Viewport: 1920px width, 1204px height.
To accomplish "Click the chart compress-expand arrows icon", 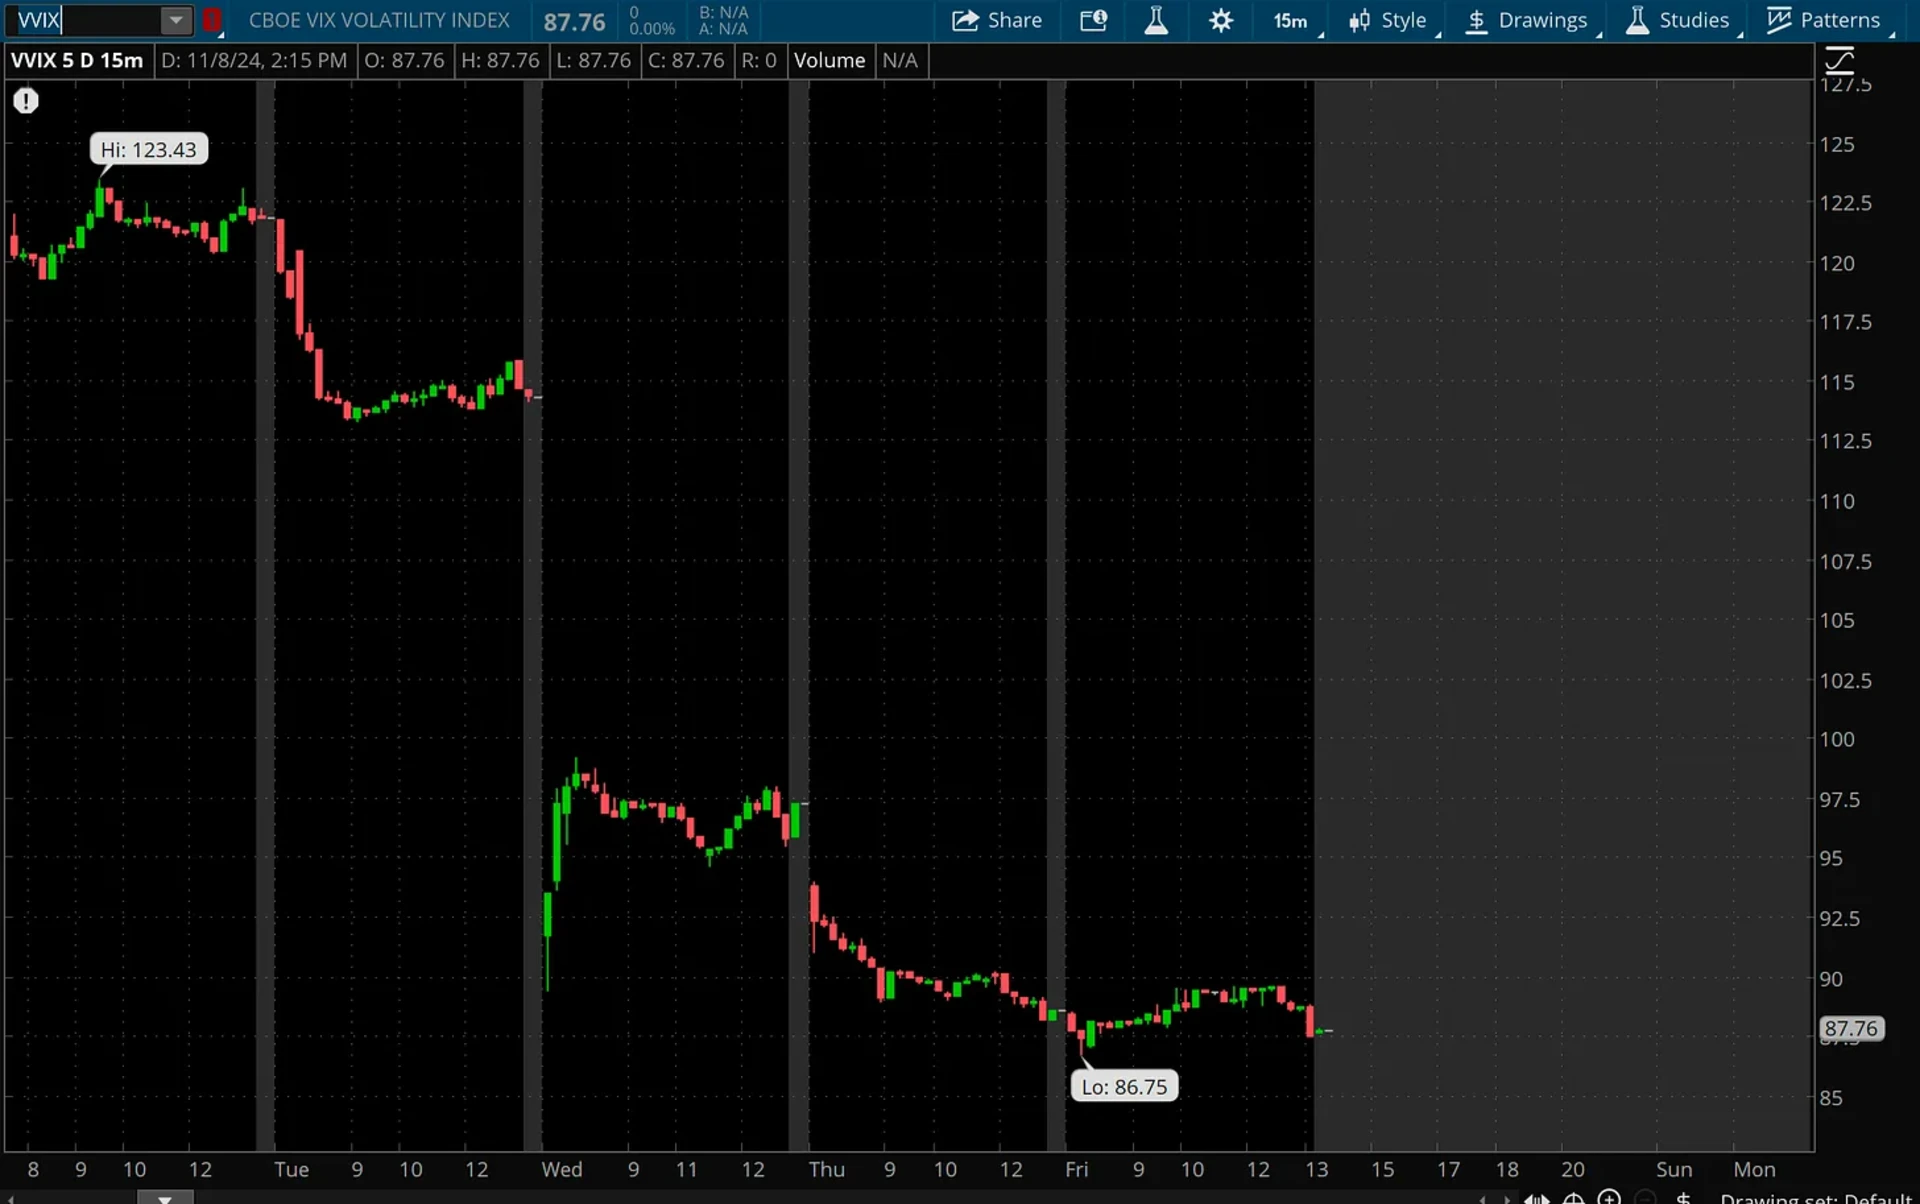I will [x=1537, y=1197].
